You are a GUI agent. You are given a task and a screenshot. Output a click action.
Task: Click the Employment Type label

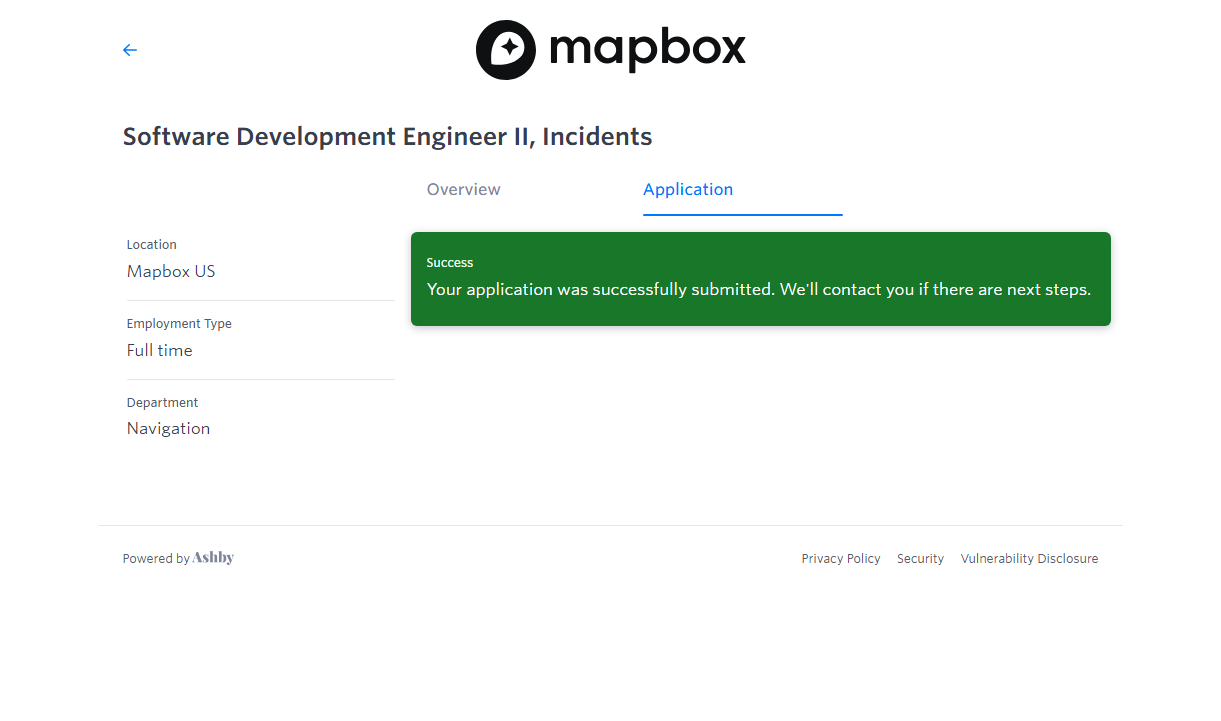[x=179, y=324]
